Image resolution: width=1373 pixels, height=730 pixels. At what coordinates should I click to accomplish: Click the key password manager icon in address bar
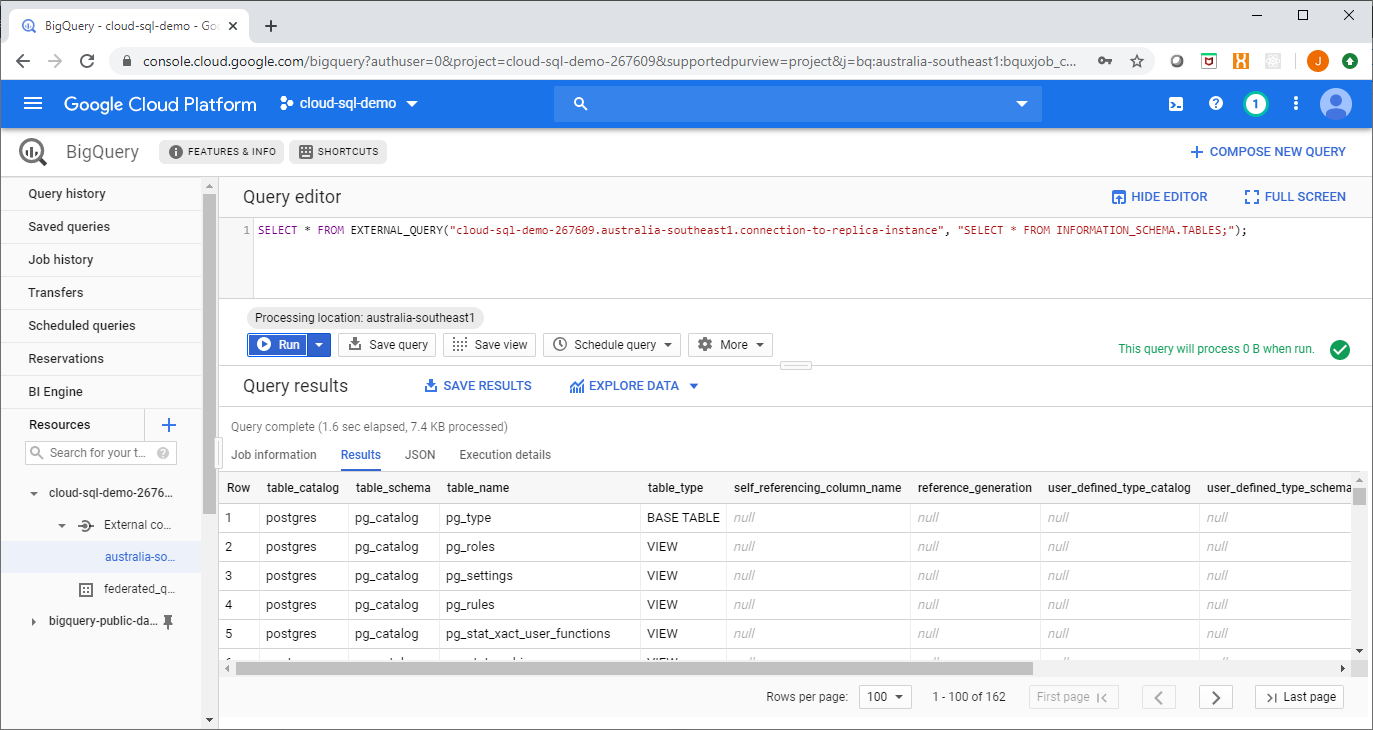coord(1105,61)
